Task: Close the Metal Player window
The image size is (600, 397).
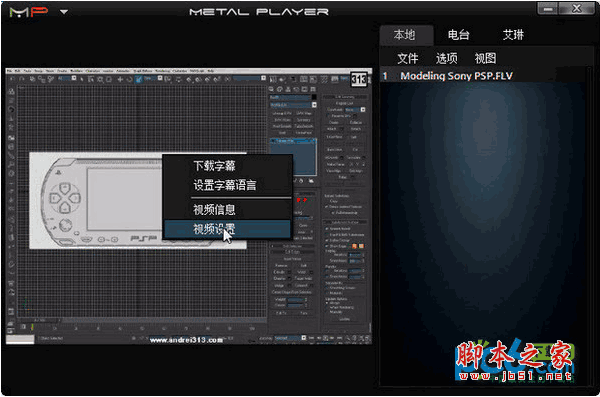Action: 577,8
